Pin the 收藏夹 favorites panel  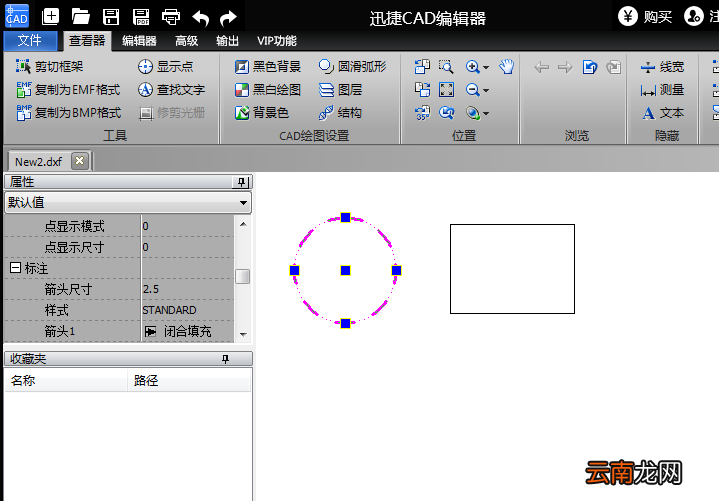coord(225,359)
